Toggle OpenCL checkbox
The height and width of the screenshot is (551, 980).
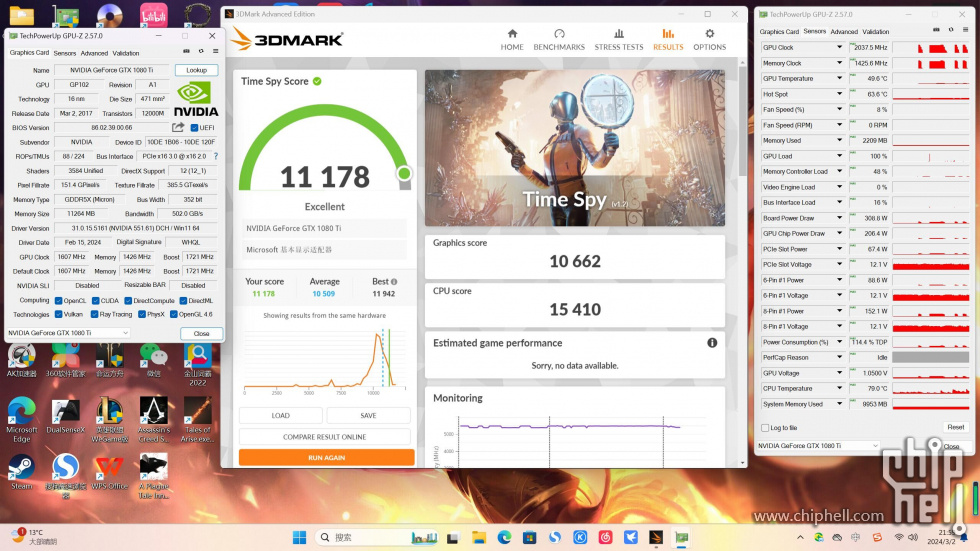[x=58, y=300]
